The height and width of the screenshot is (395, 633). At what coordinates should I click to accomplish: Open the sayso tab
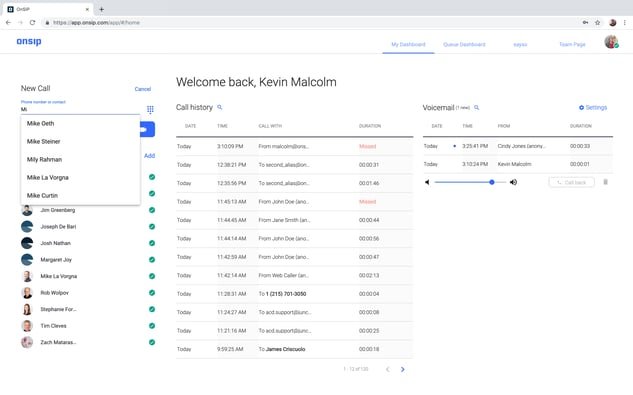click(x=520, y=44)
